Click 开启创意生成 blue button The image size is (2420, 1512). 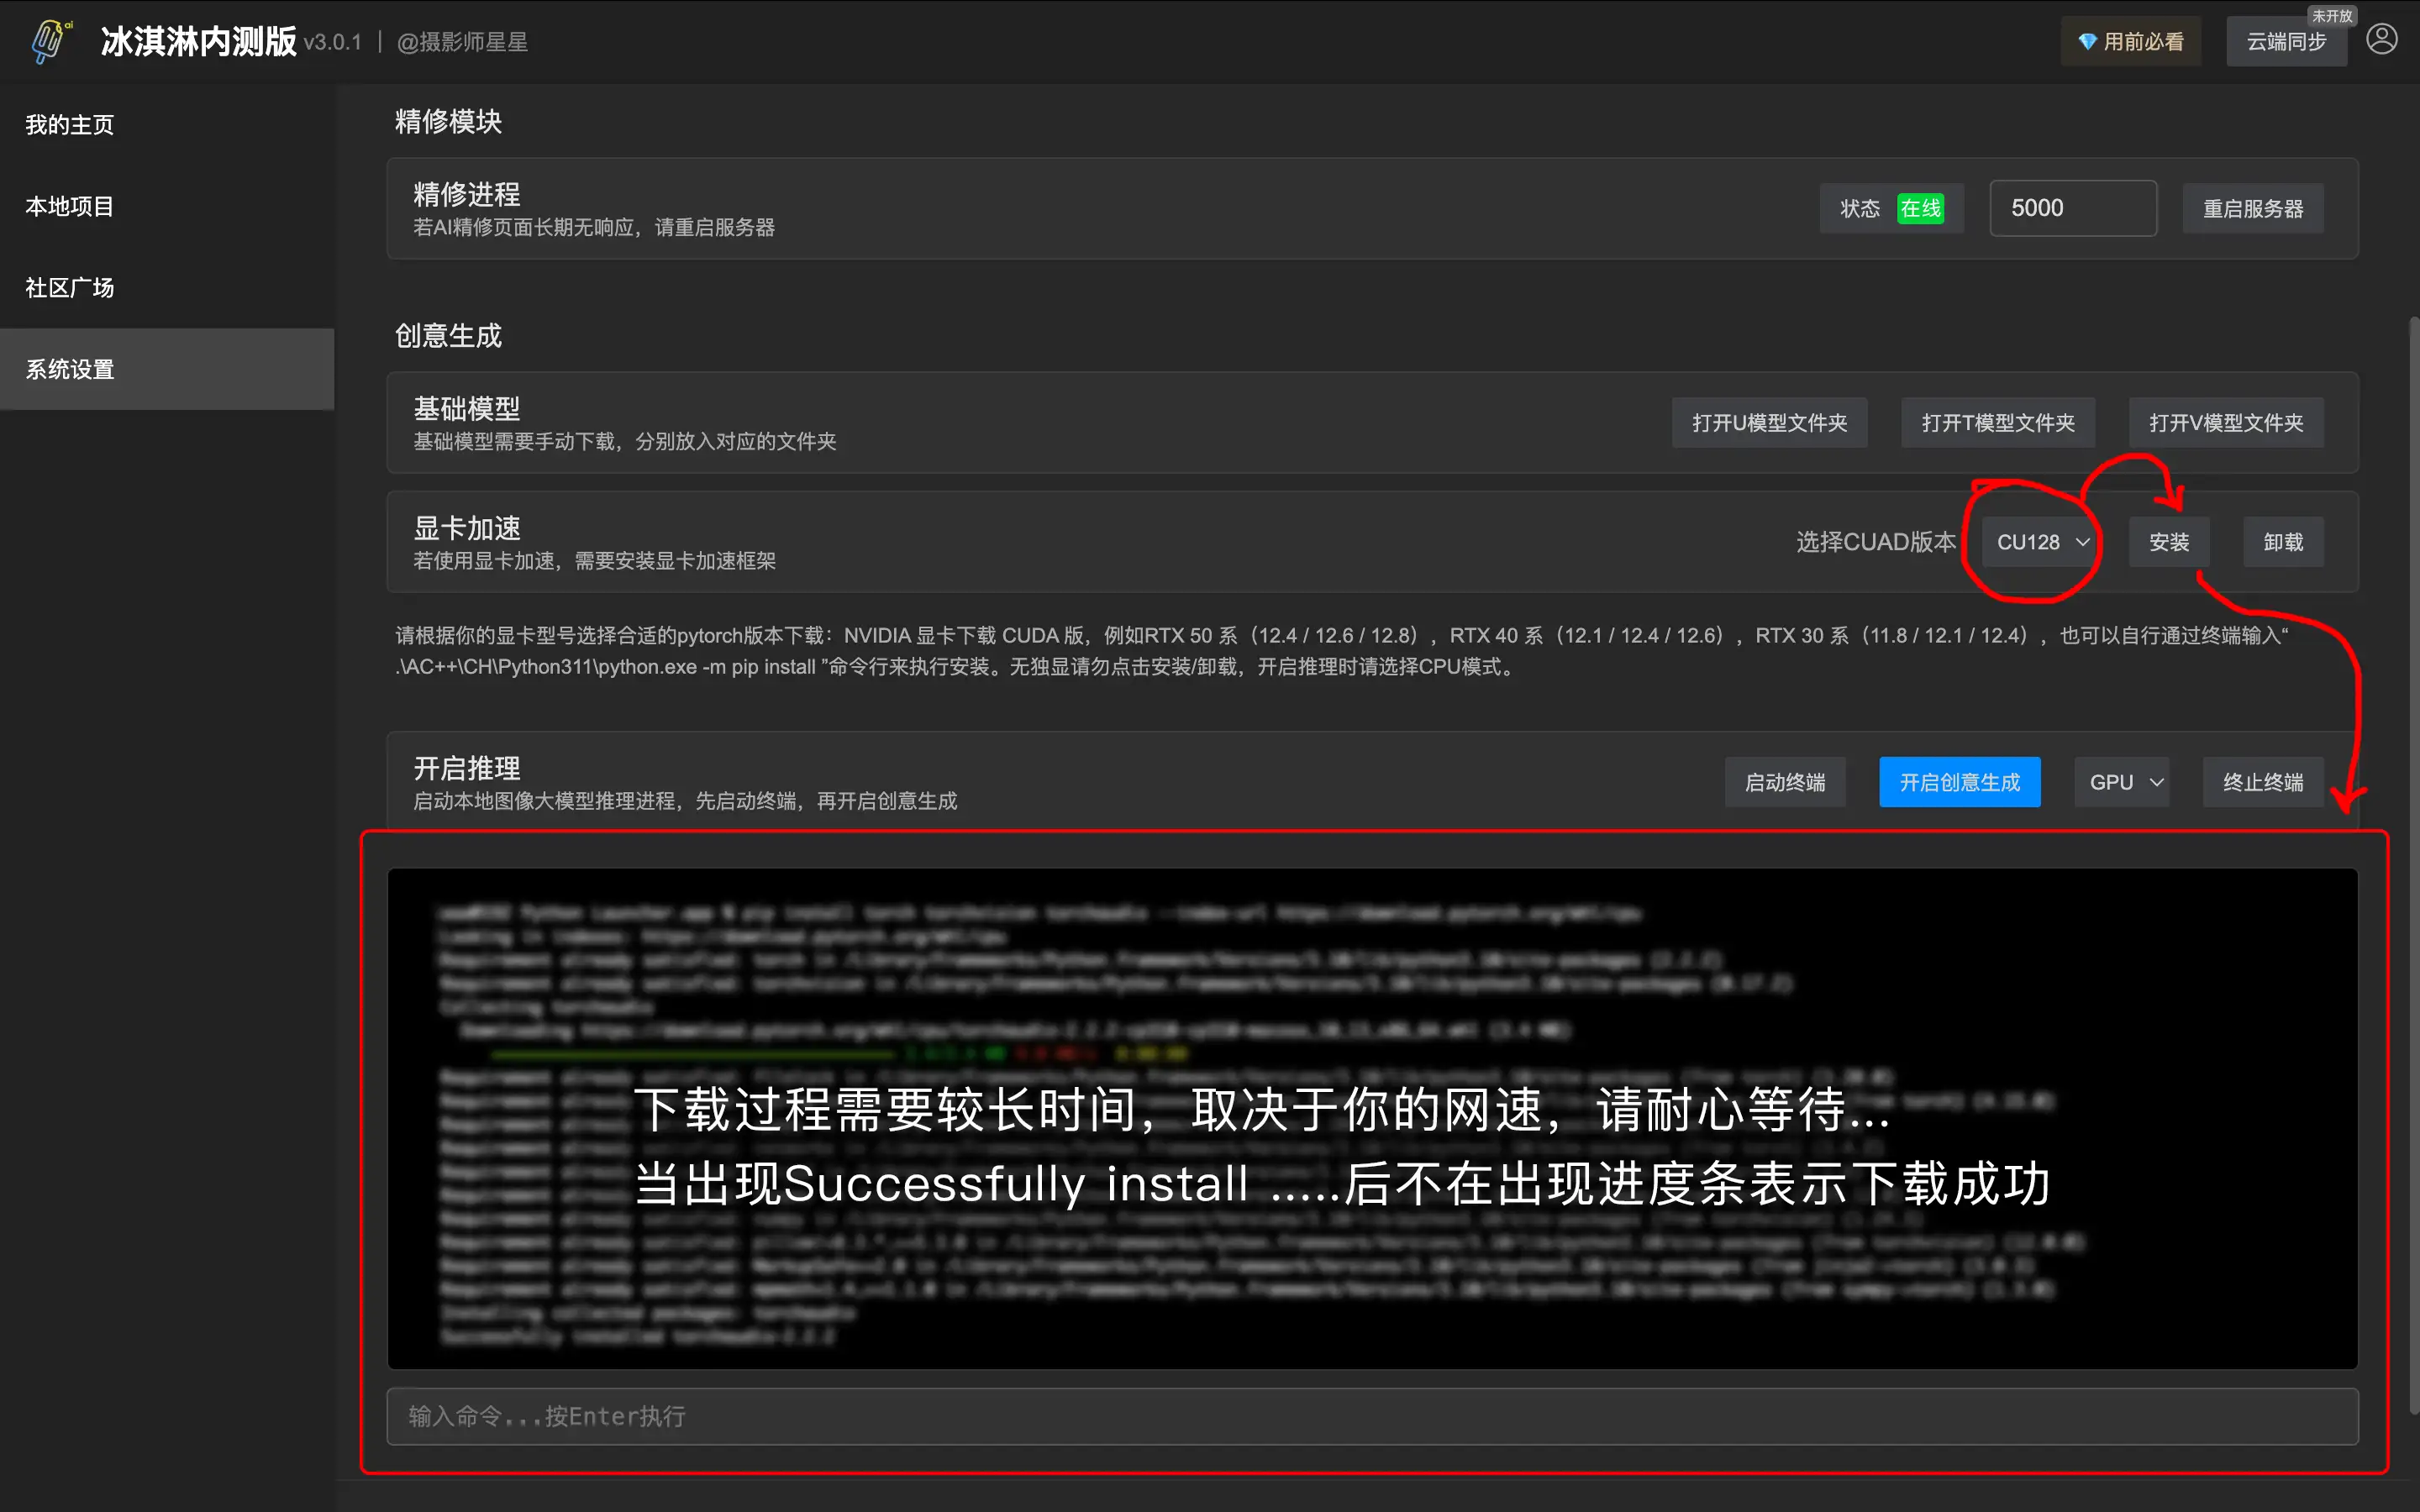[1959, 781]
